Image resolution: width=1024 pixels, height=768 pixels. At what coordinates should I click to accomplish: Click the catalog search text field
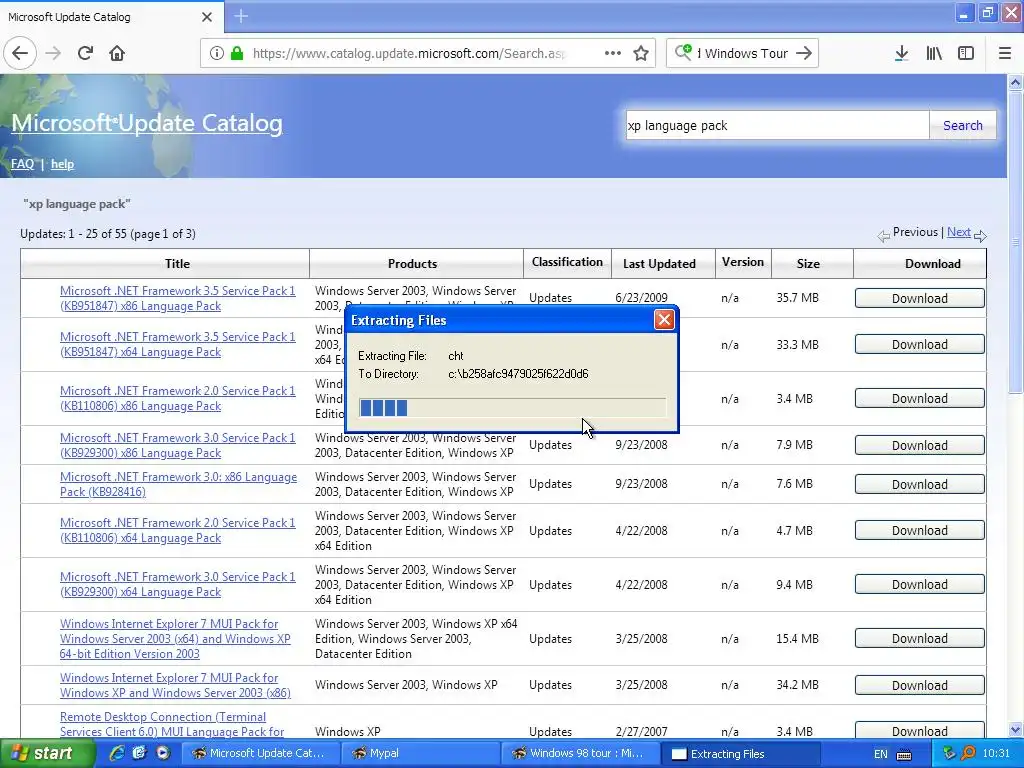tap(777, 125)
